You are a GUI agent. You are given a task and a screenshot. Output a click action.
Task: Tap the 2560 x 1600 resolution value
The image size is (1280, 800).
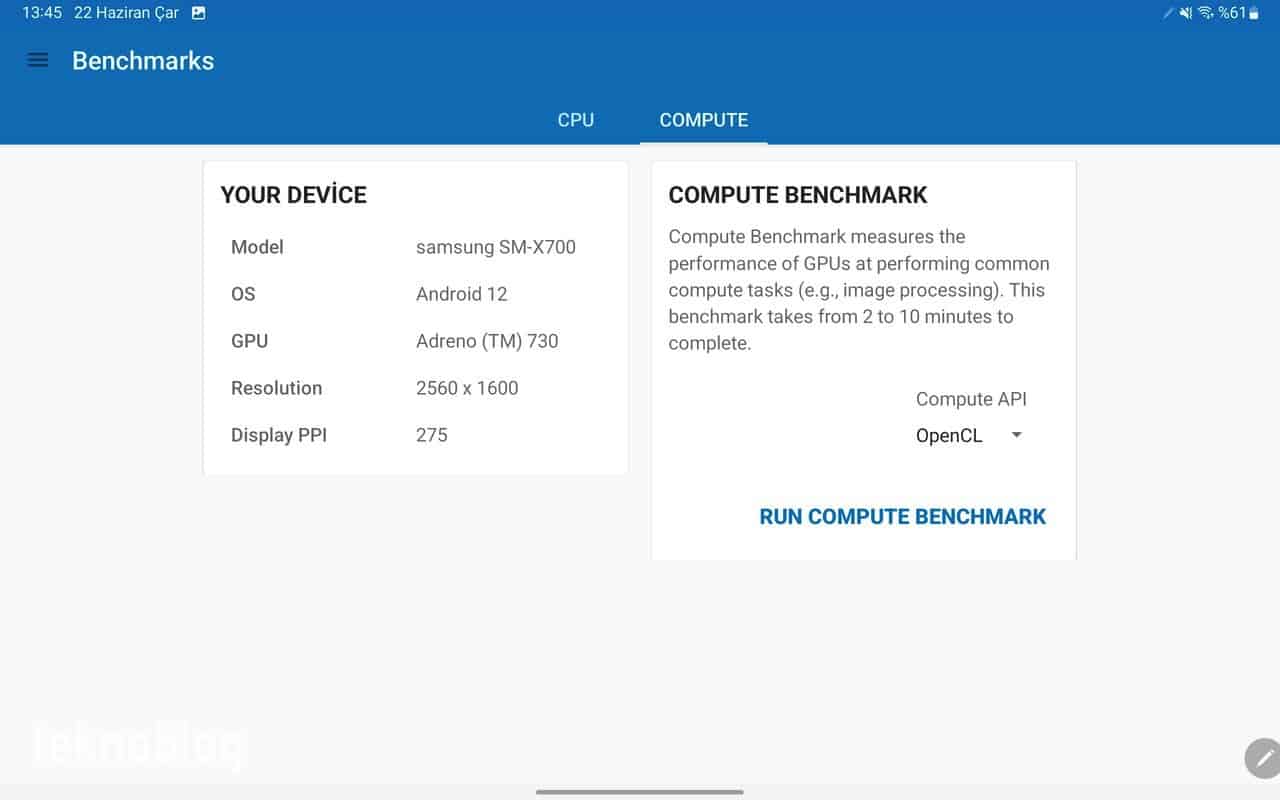click(467, 388)
